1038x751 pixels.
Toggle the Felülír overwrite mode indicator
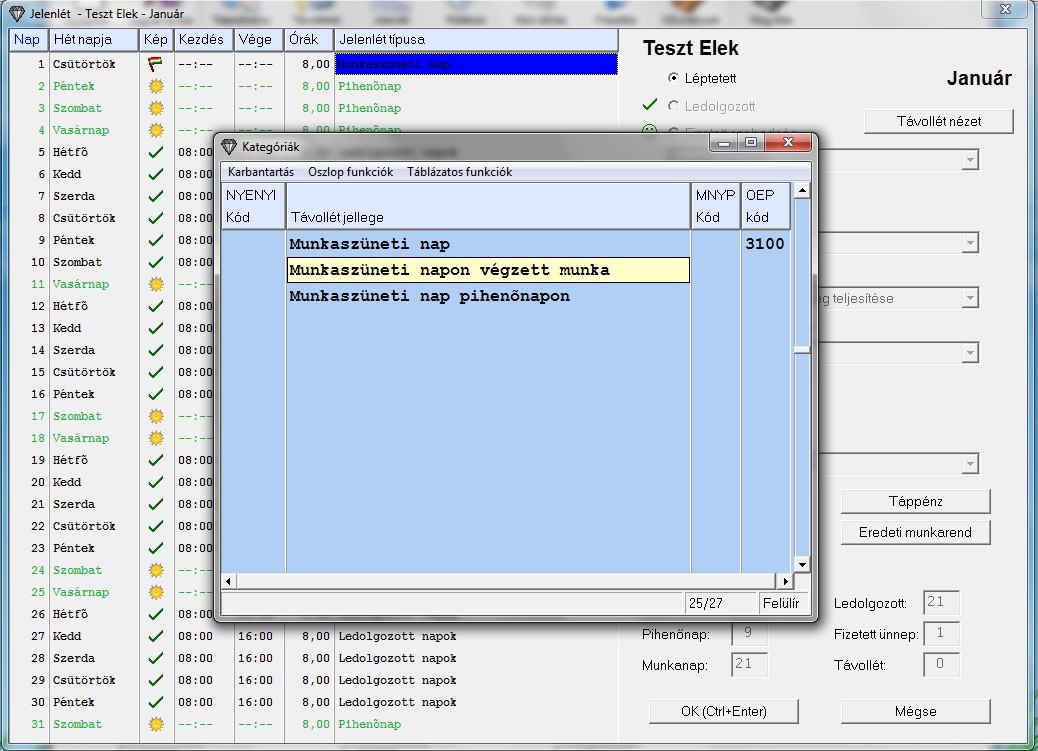[781, 603]
